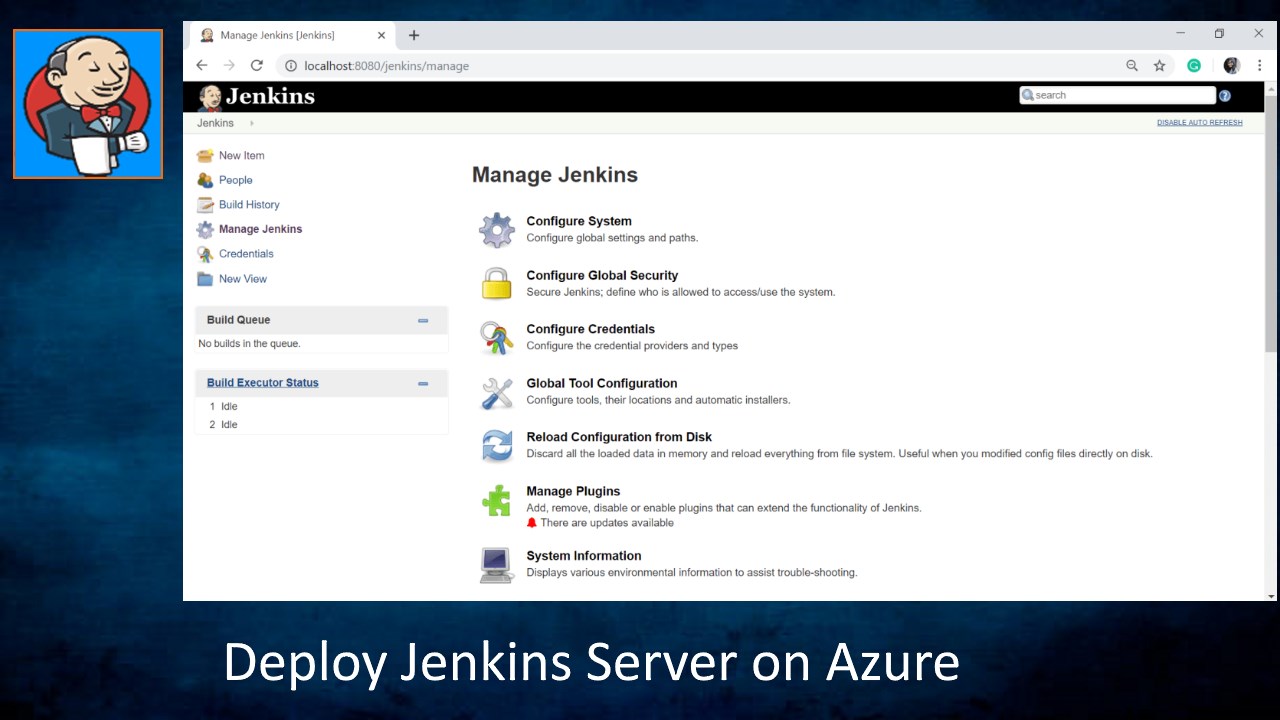Click the page vertical scrollbar thumb
1280x720 pixels.
pyautogui.click(x=1271, y=224)
